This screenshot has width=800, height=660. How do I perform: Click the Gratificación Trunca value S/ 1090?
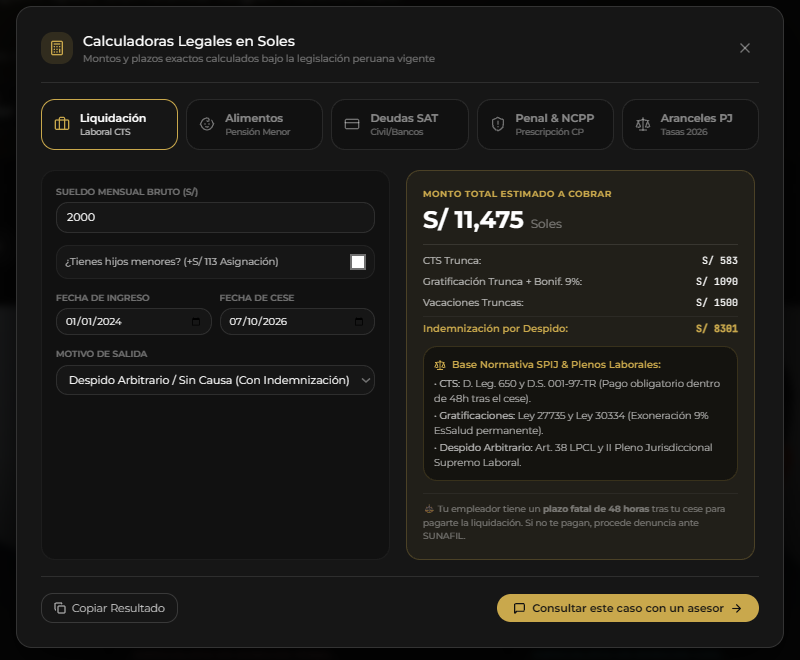tap(717, 282)
